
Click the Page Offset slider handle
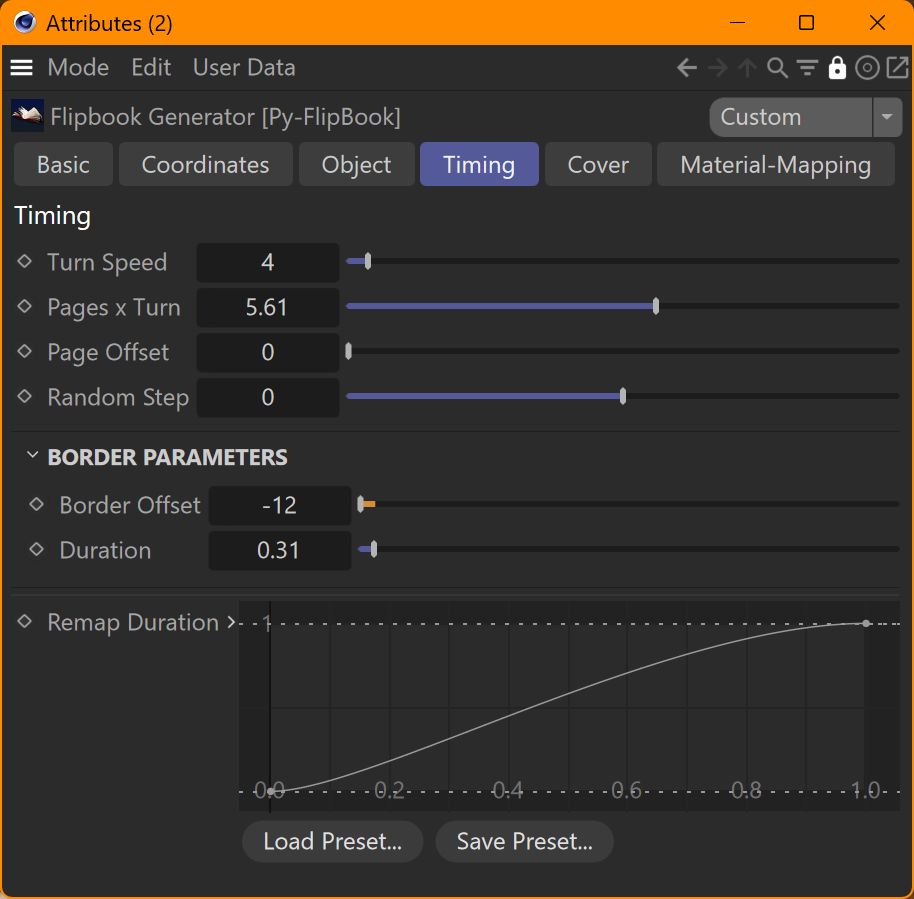click(x=349, y=351)
